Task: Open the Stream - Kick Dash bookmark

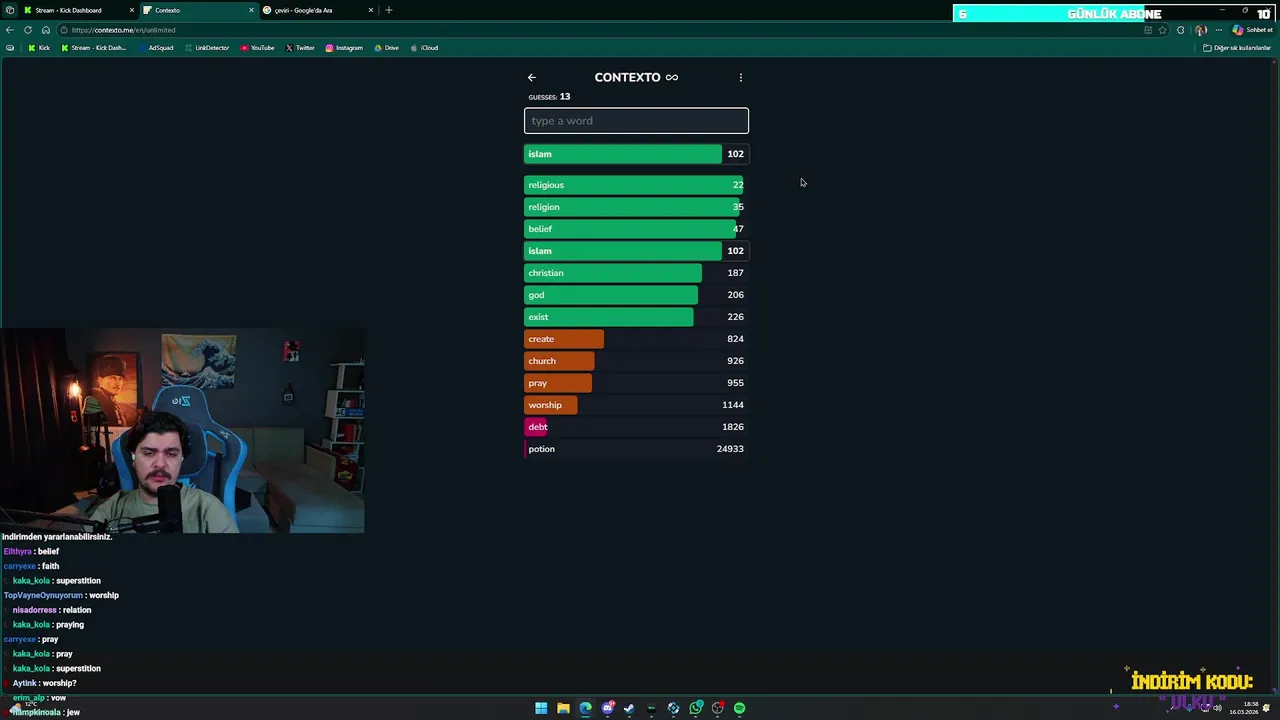Action: [x=94, y=48]
